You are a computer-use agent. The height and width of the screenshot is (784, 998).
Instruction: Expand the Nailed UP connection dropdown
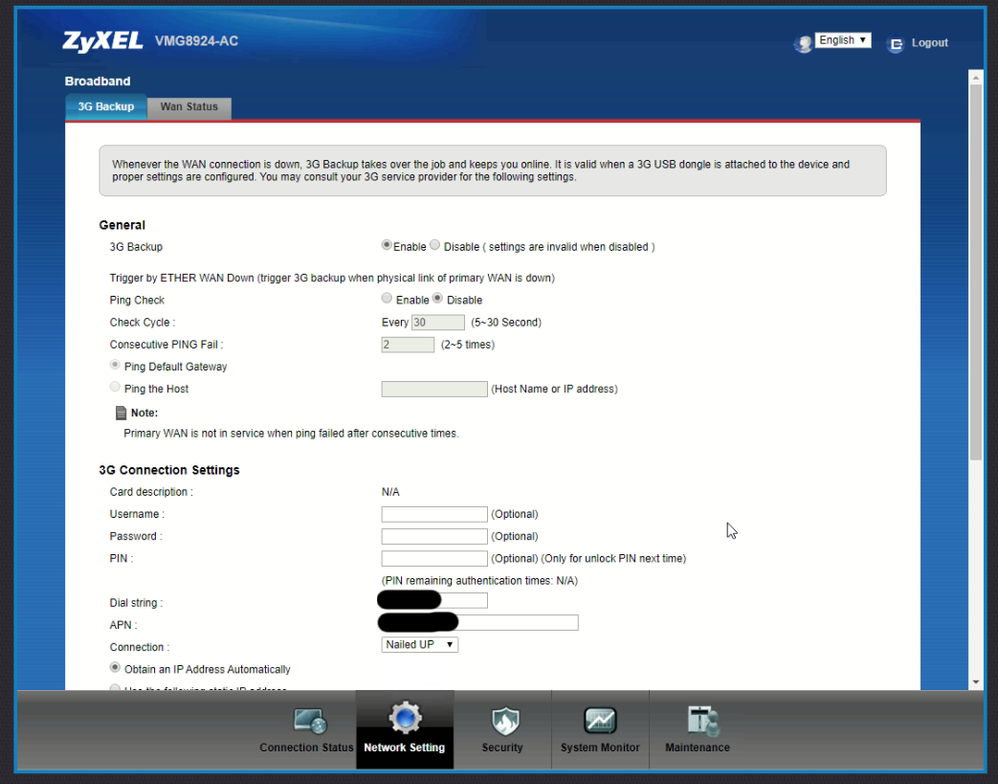click(420, 645)
